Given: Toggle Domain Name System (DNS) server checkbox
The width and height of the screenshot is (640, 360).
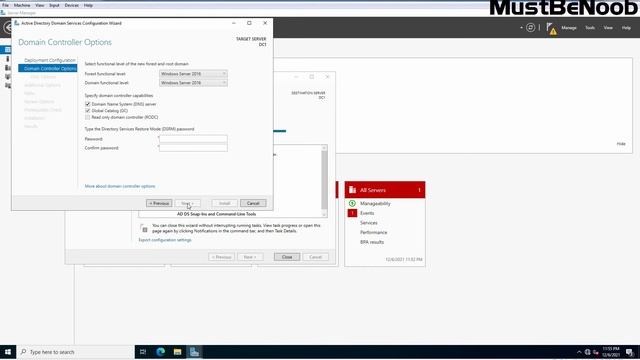Looking at the screenshot, I should pos(87,104).
